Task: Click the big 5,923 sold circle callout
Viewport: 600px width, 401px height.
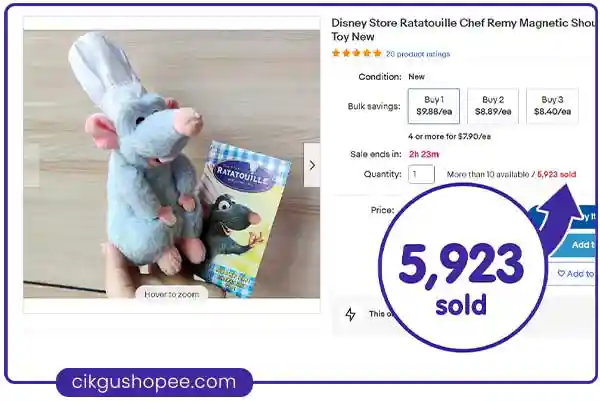Action: [461, 268]
